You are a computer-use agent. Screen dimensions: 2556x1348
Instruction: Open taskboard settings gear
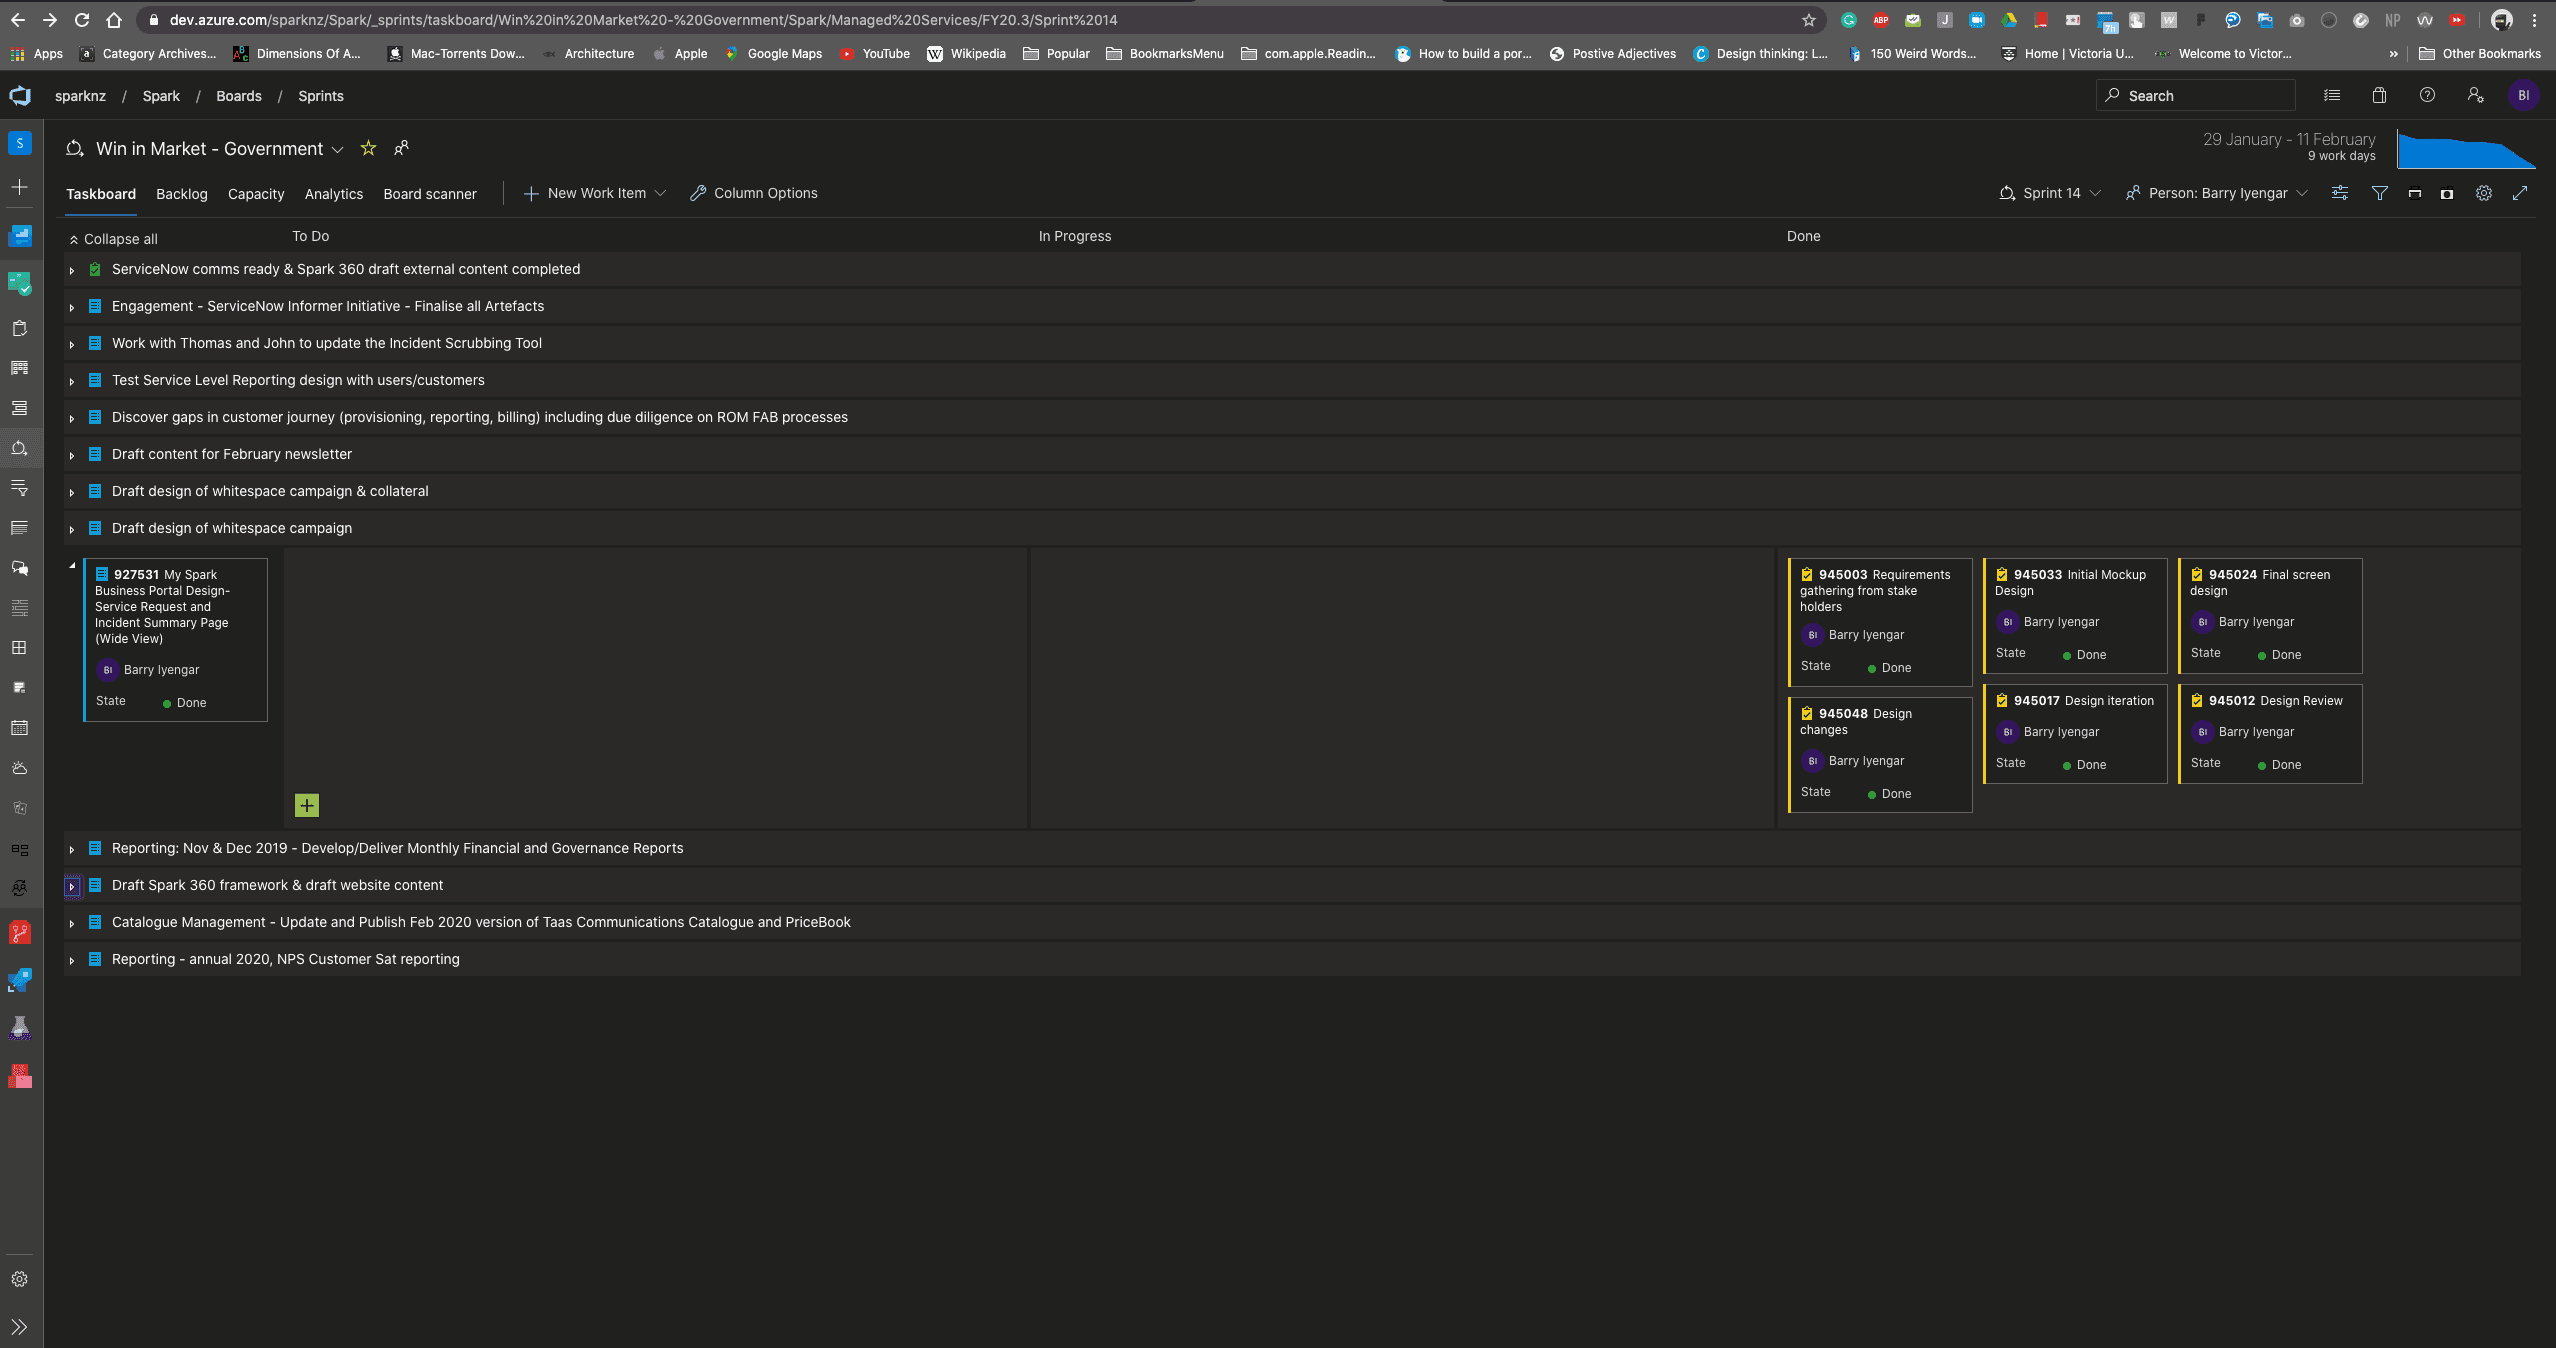point(2484,193)
